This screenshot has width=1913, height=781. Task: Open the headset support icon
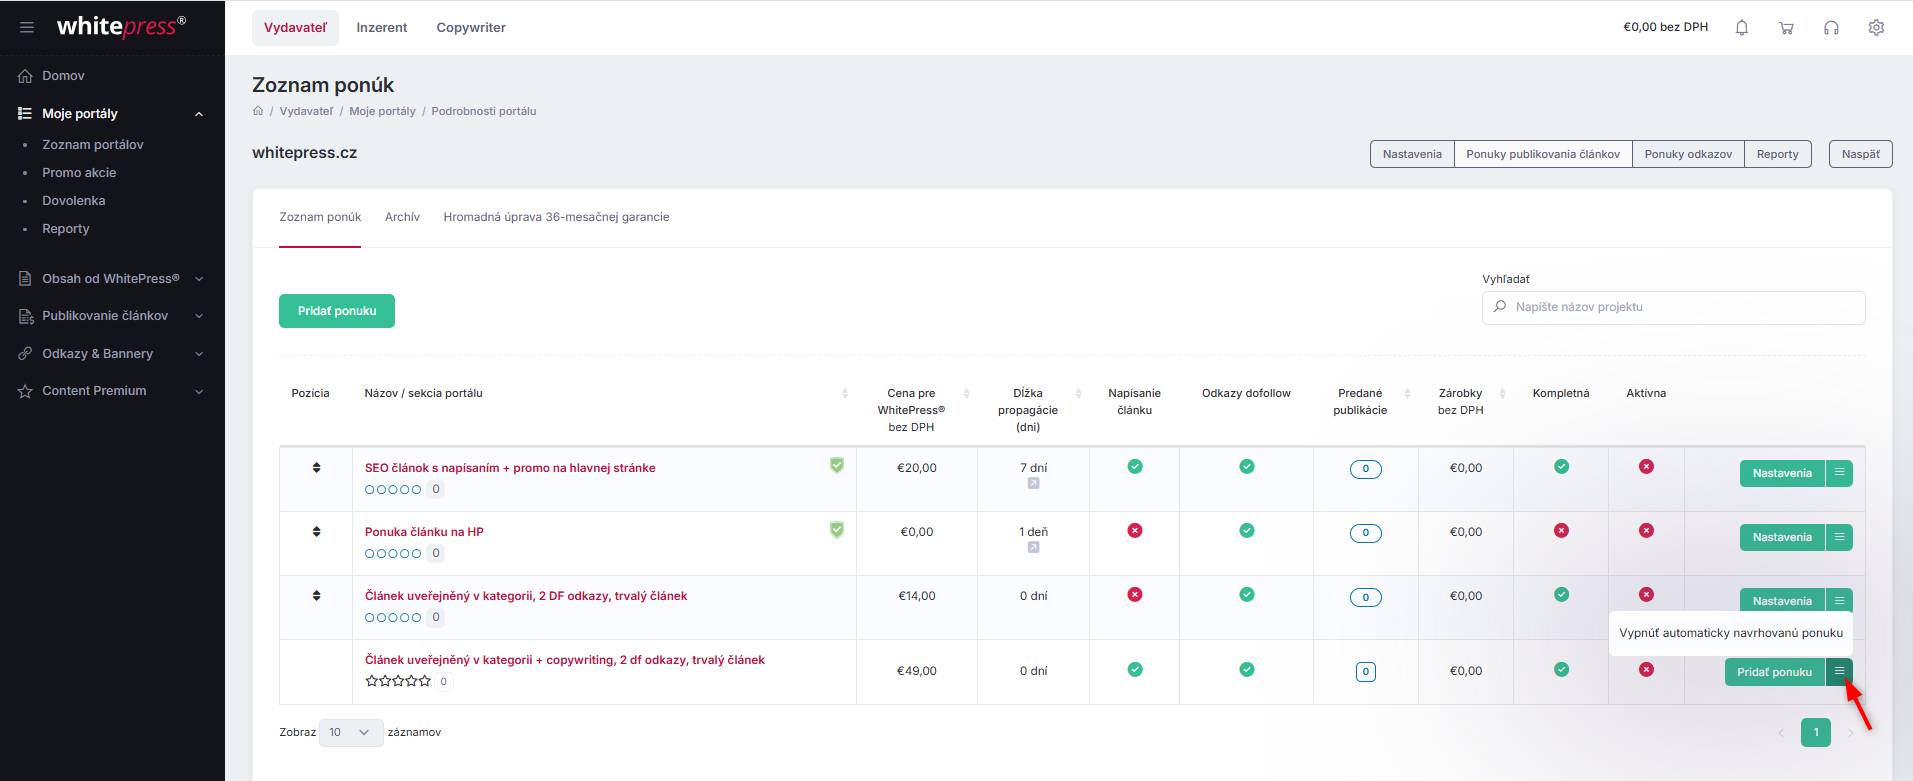coord(1831,28)
